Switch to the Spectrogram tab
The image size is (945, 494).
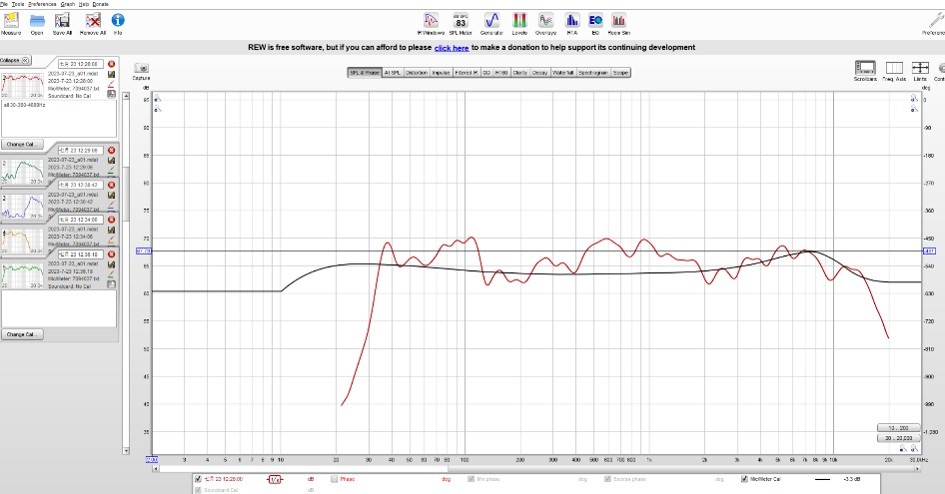(593, 72)
